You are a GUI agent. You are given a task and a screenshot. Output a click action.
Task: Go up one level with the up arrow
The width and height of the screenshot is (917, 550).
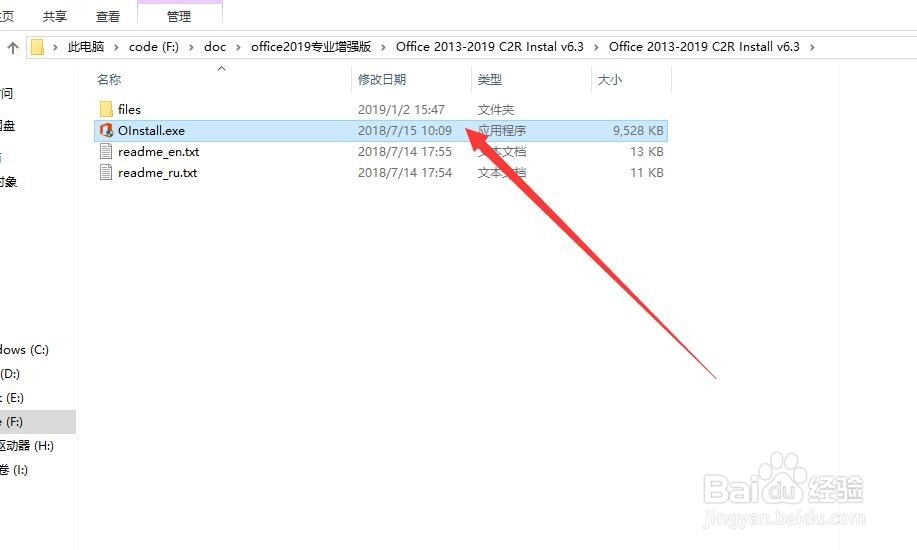tap(13, 47)
